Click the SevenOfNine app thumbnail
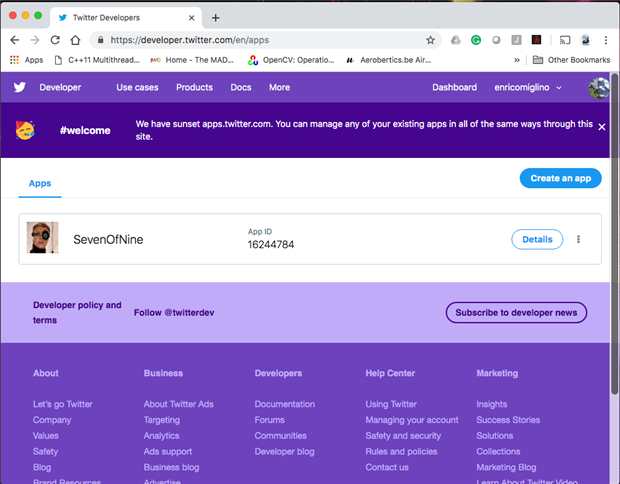 [42, 238]
